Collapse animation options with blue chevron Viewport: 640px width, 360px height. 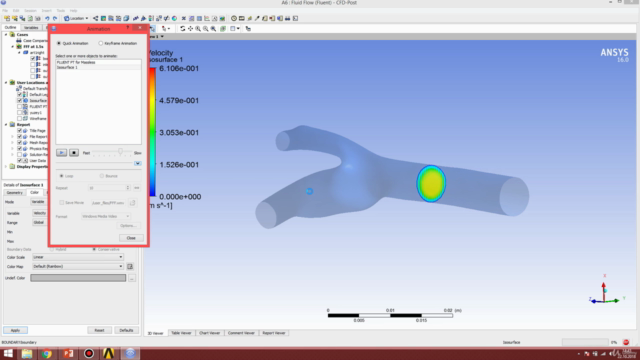click(x=138, y=163)
